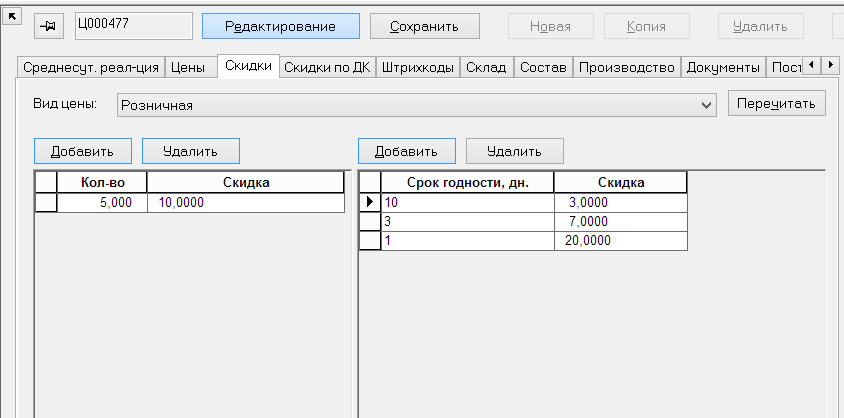Click the Ц000477 code input field
The height and width of the screenshot is (418, 844).
(x=133, y=26)
